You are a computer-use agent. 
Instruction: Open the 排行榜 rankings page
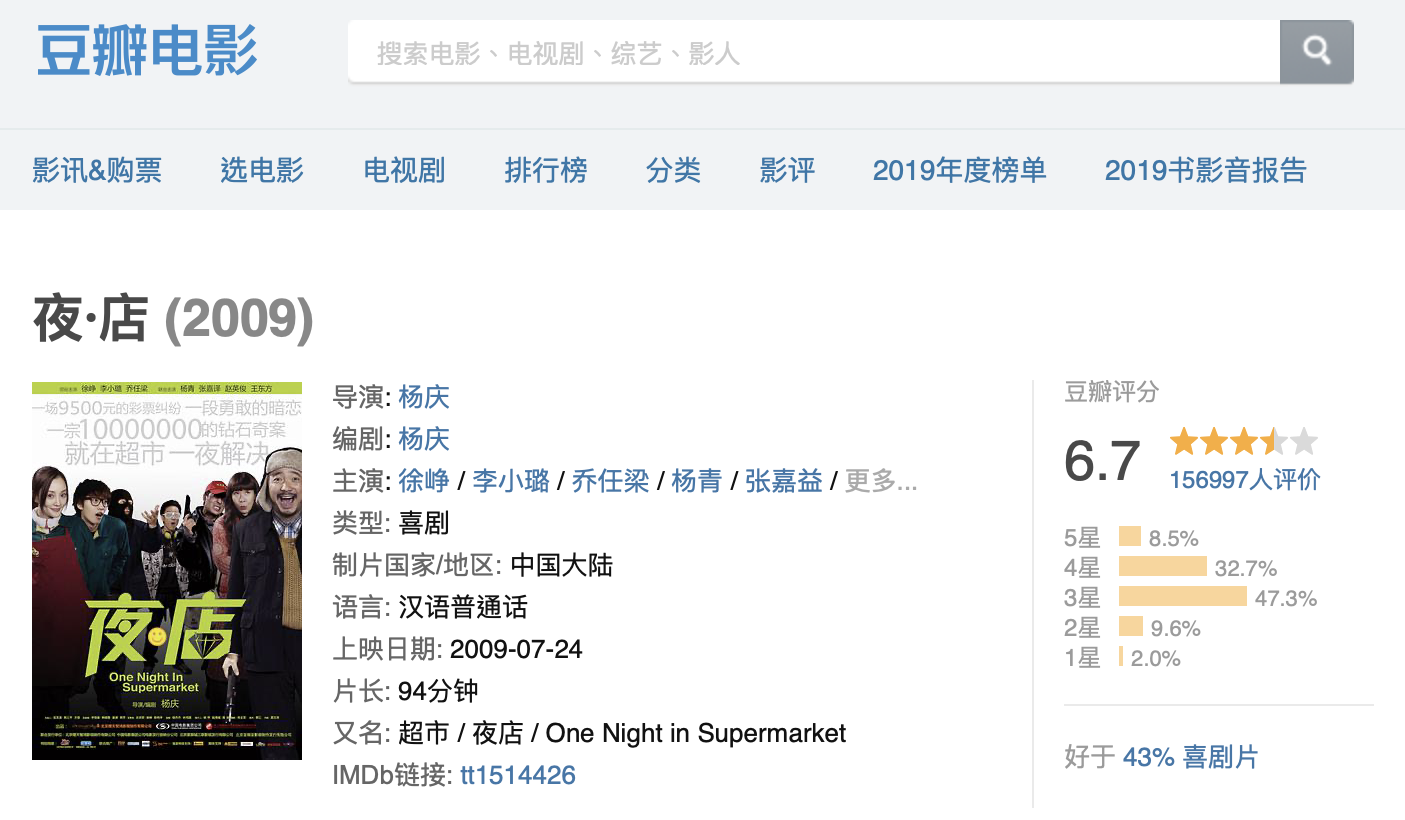point(546,170)
